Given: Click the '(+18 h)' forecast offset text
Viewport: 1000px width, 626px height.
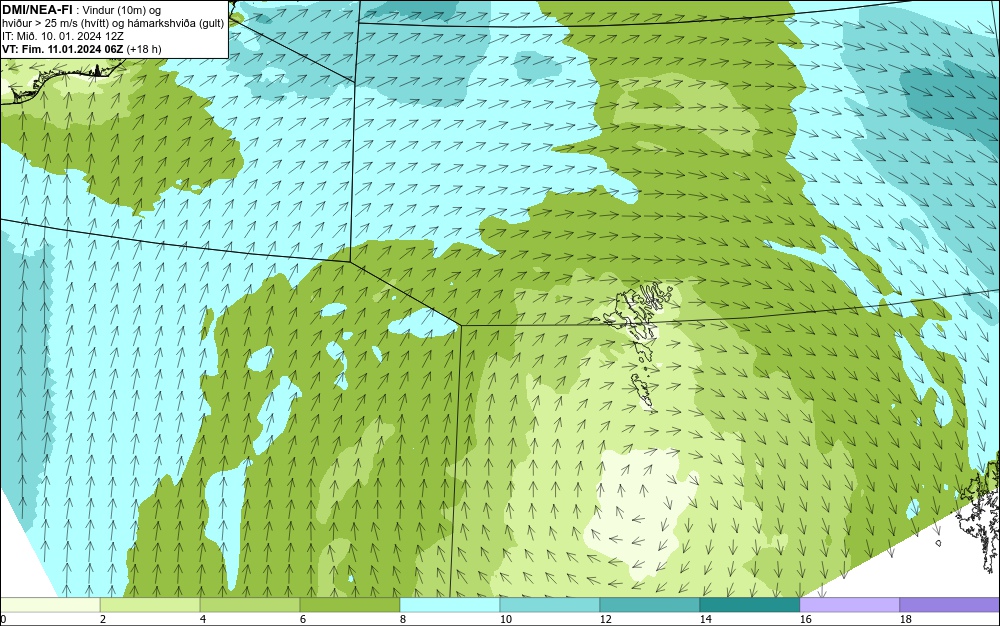Looking at the screenshot, I should [x=145, y=48].
